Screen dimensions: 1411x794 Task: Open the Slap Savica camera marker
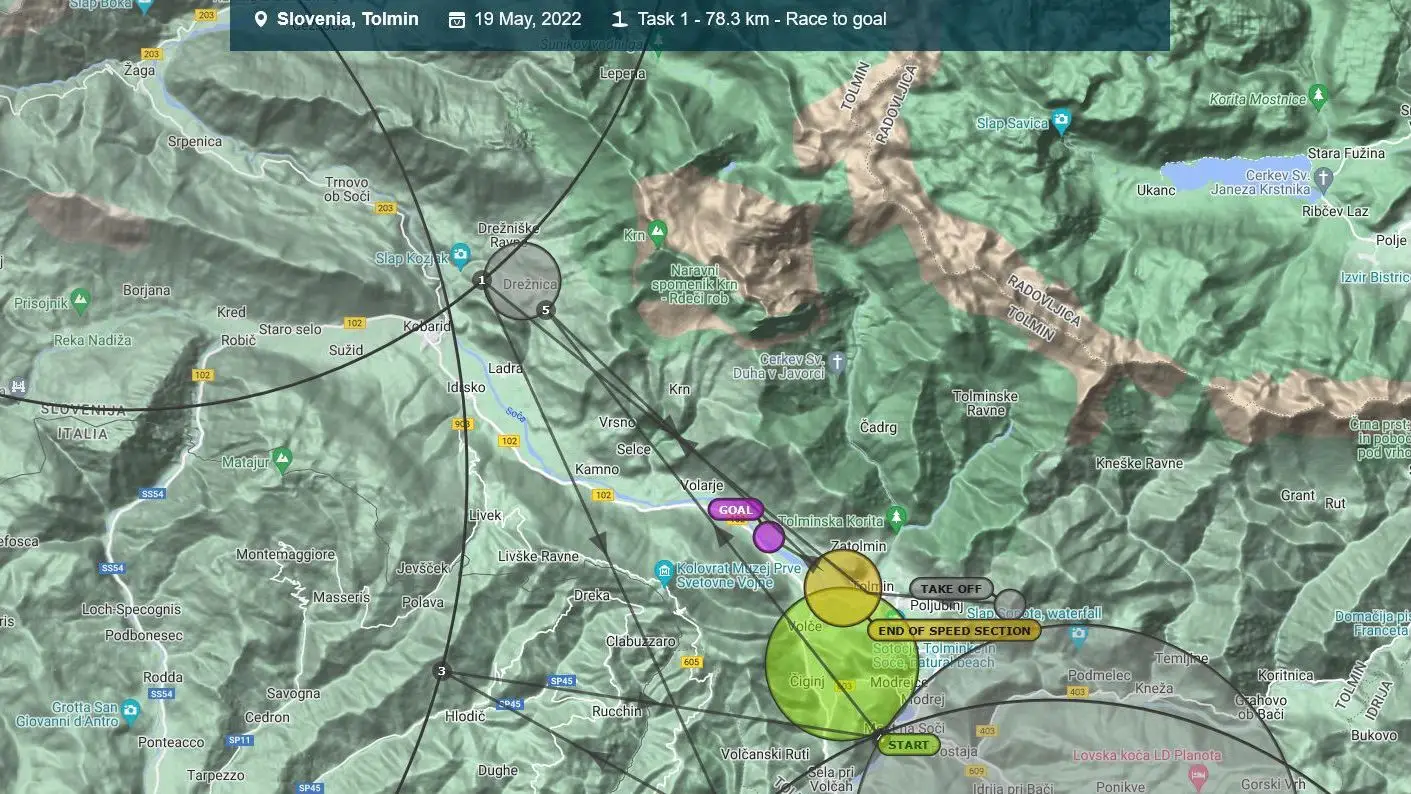1061,120
